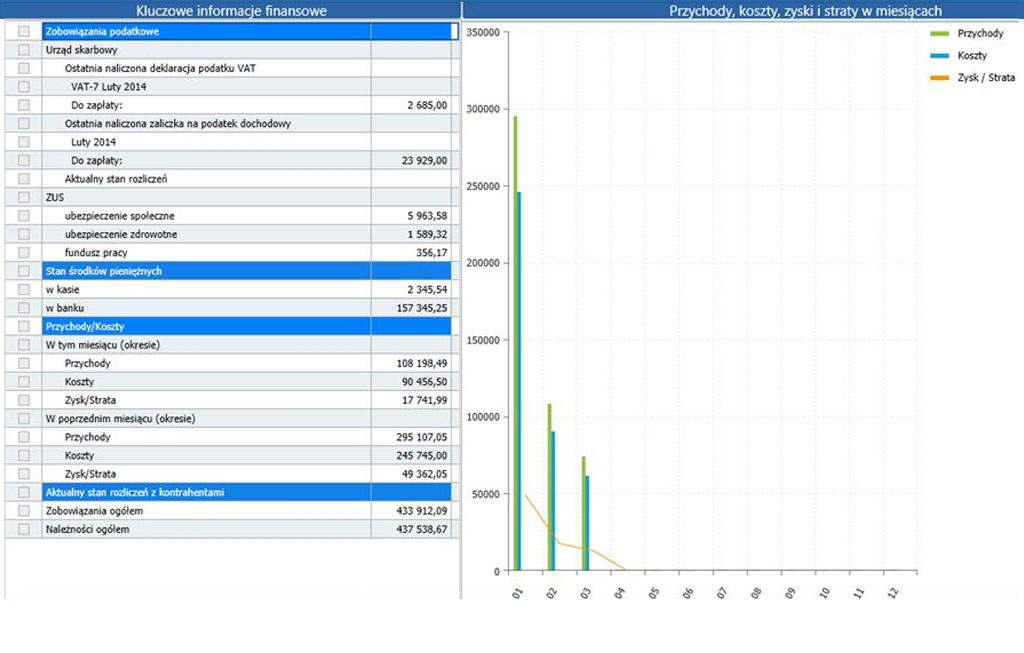Click blue costs bar for month 01
This screenshot has height=653, width=1024.
[519, 381]
